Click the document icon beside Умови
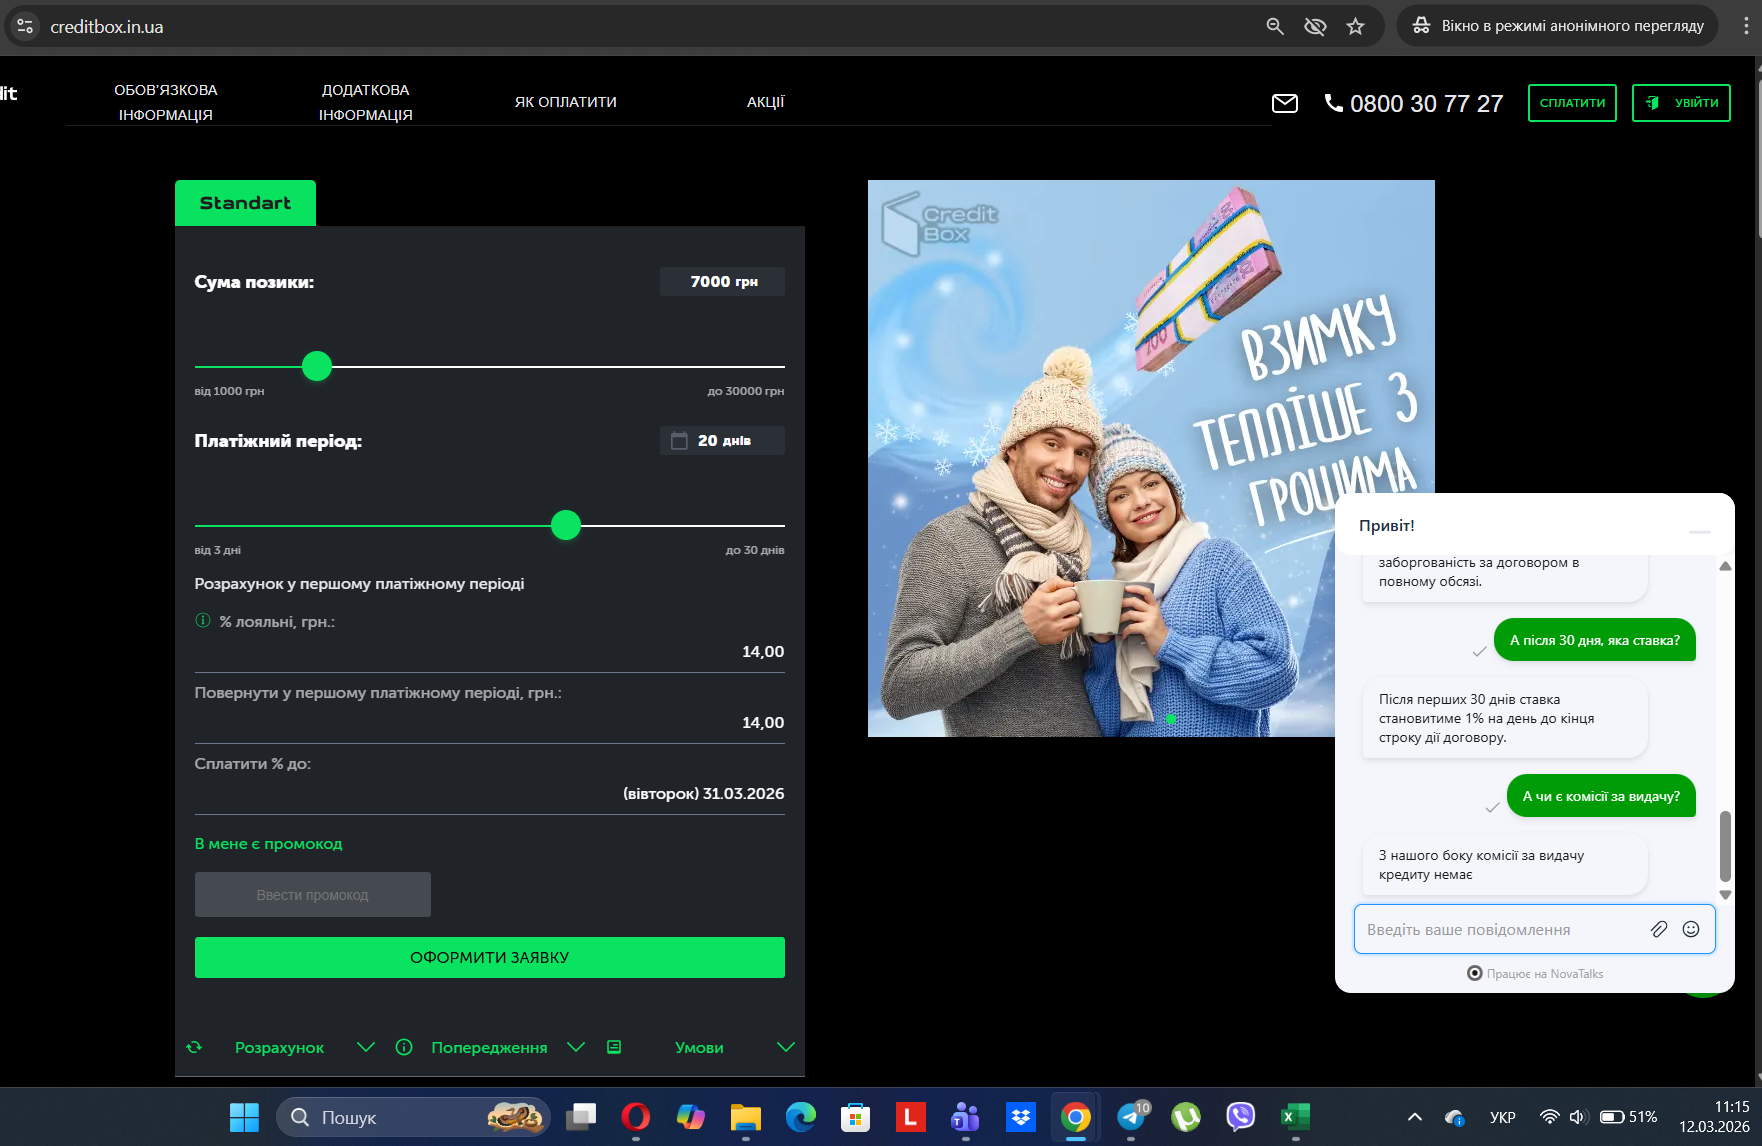The width and height of the screenshot is (1762, 1146). 614,1047
